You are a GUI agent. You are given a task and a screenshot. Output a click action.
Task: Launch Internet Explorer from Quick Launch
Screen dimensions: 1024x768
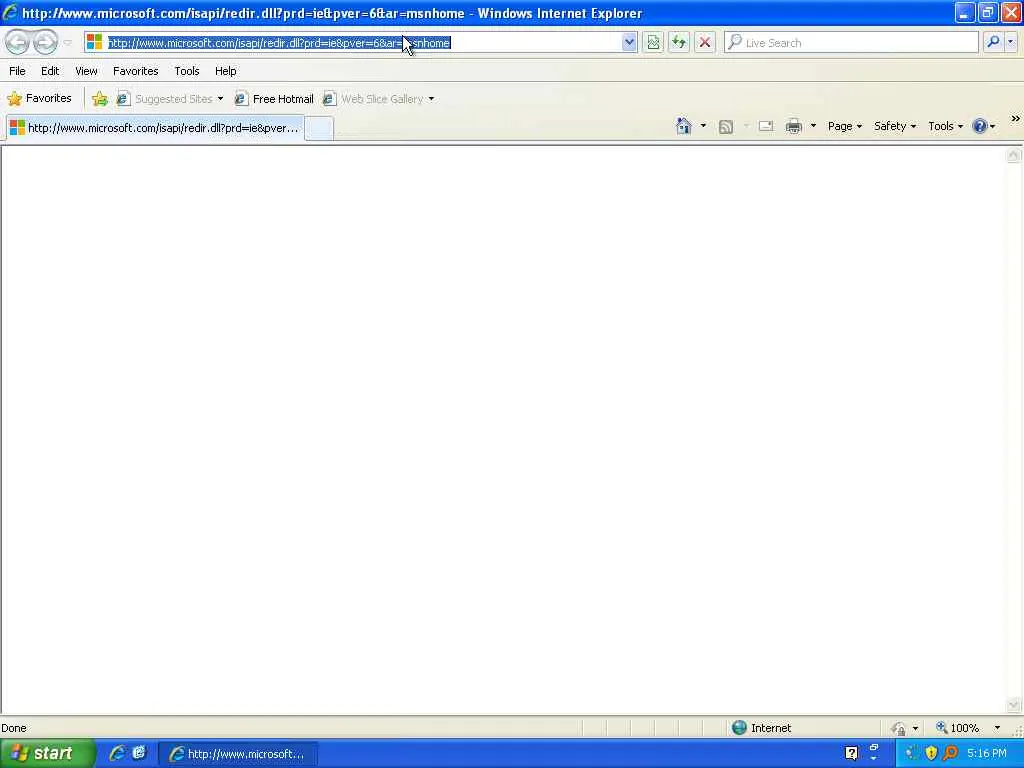(117, 754)
